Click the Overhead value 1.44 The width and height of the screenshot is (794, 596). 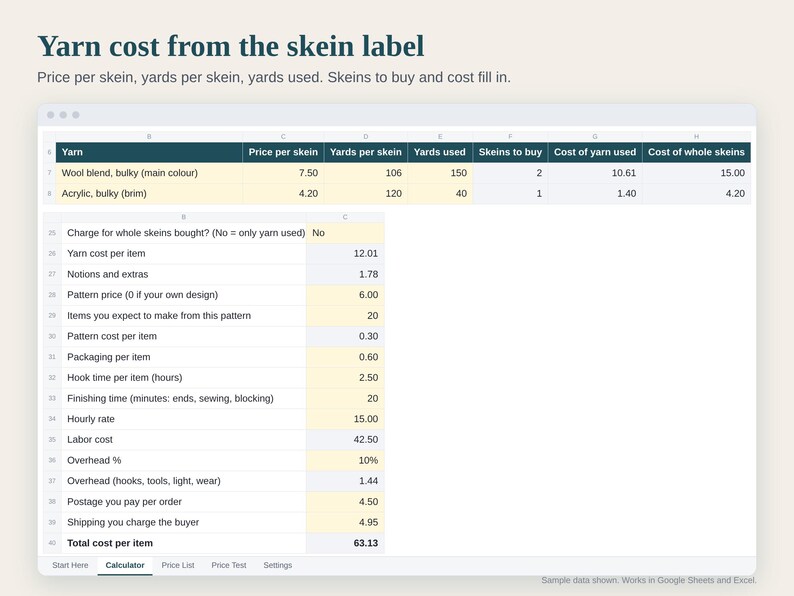pyautogui.click(x=345, y=481)
